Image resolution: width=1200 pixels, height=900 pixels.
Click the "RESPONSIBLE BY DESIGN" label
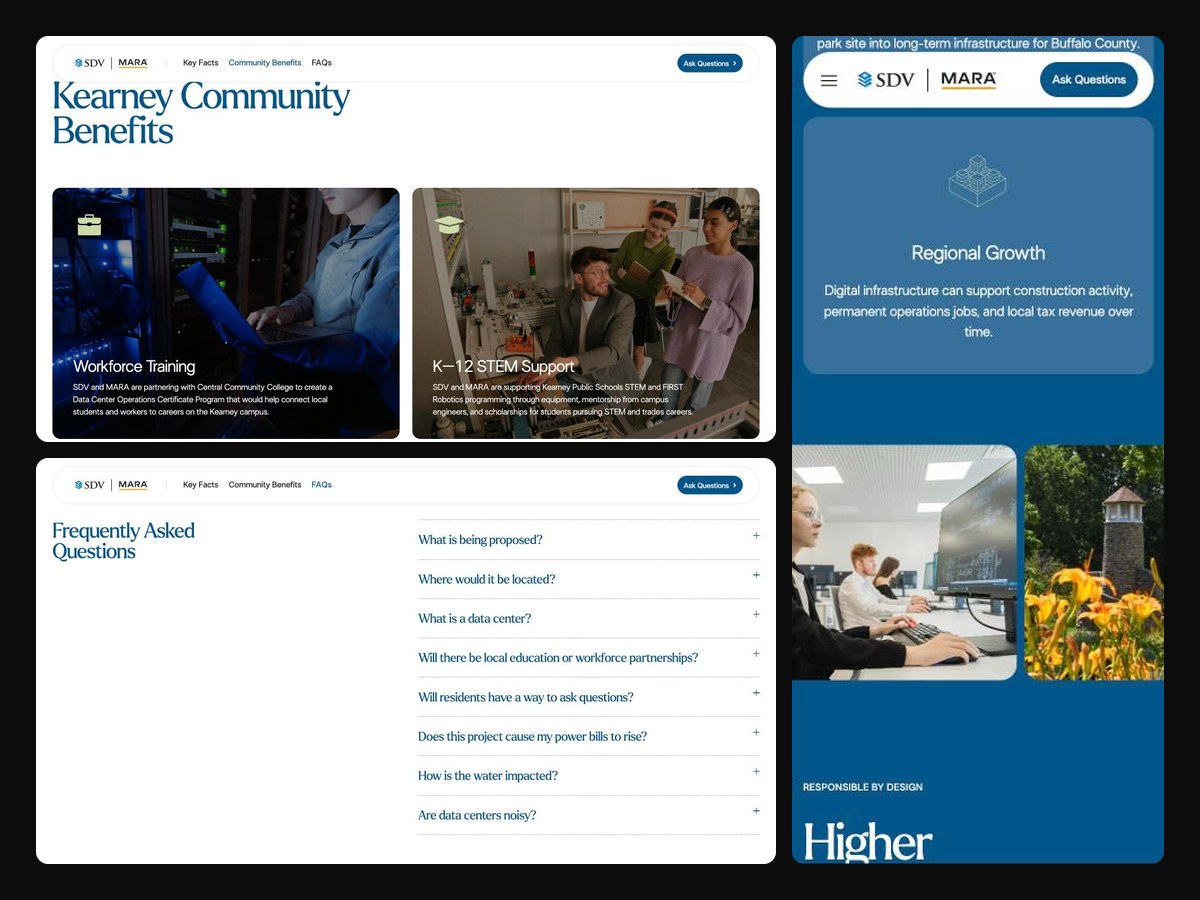tap(863, 787)
